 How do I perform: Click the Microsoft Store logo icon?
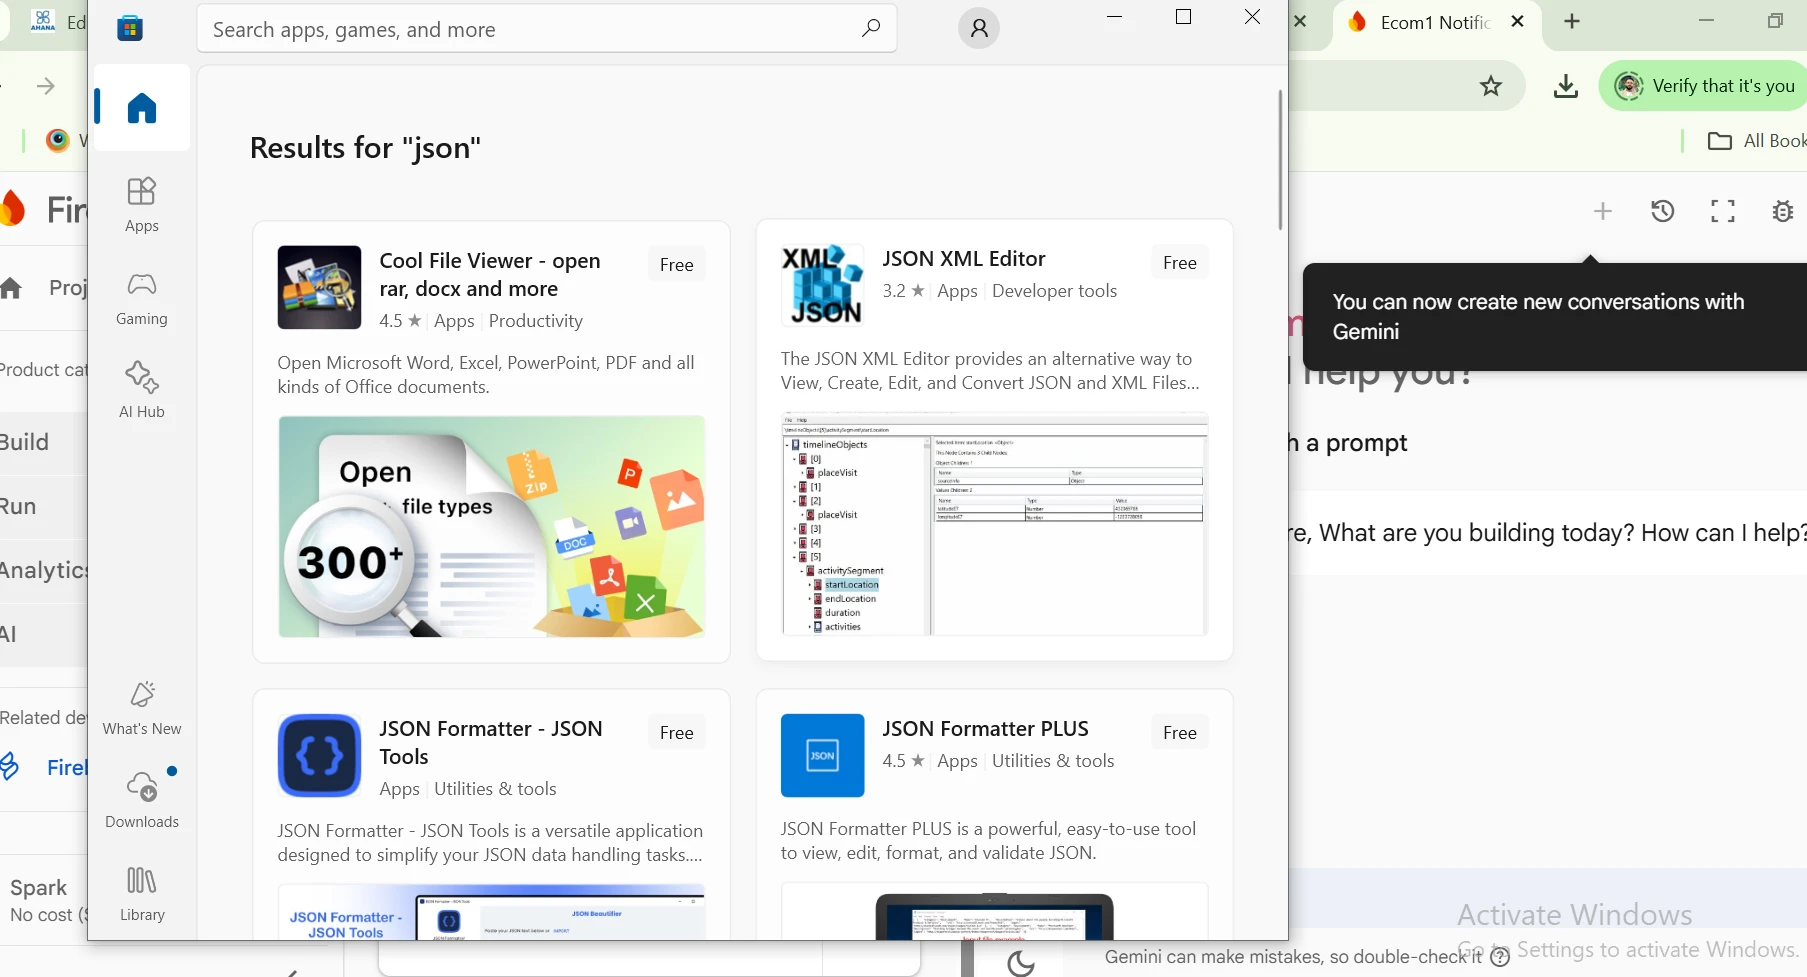[x=130, y=28]
